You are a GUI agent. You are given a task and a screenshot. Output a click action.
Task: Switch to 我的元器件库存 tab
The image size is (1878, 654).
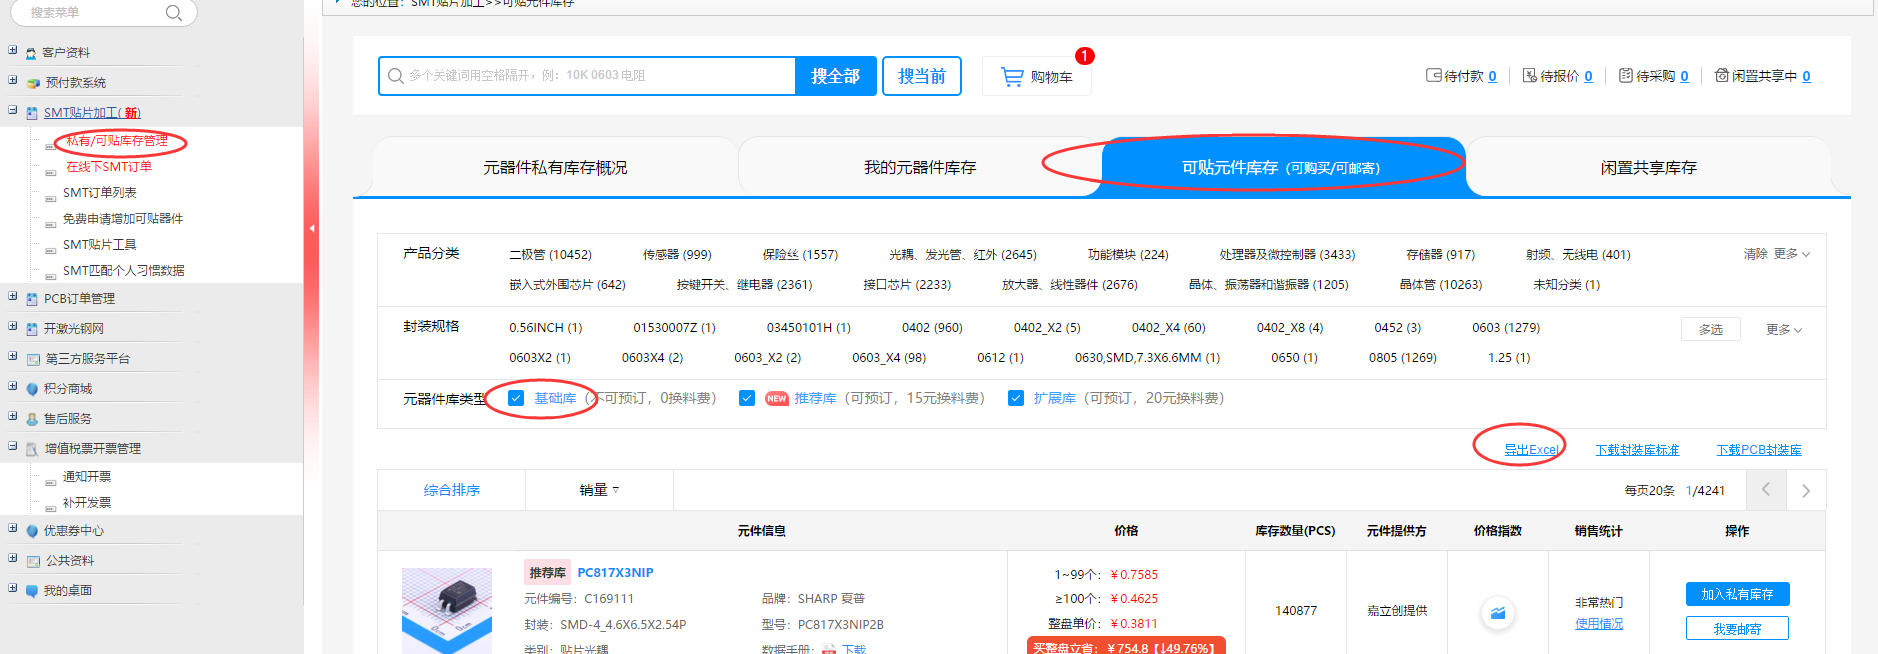pos(919,167)
